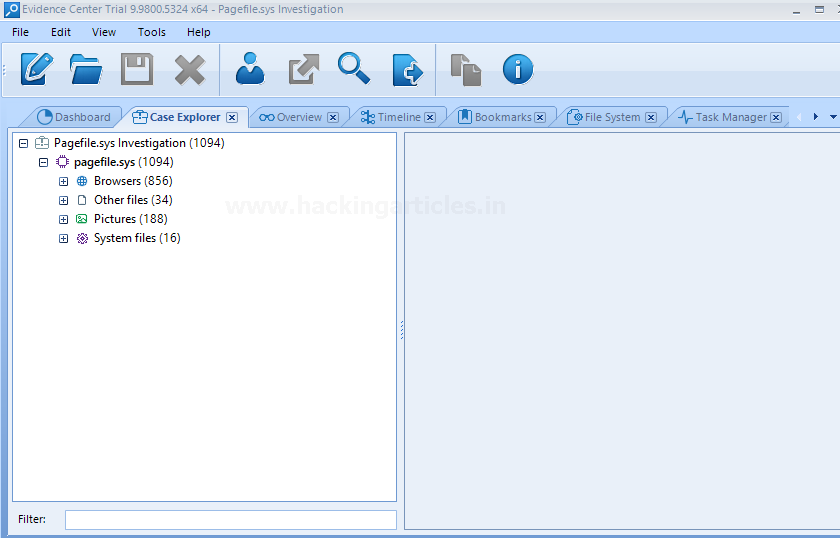Click the blue info icon

point(517,69)
